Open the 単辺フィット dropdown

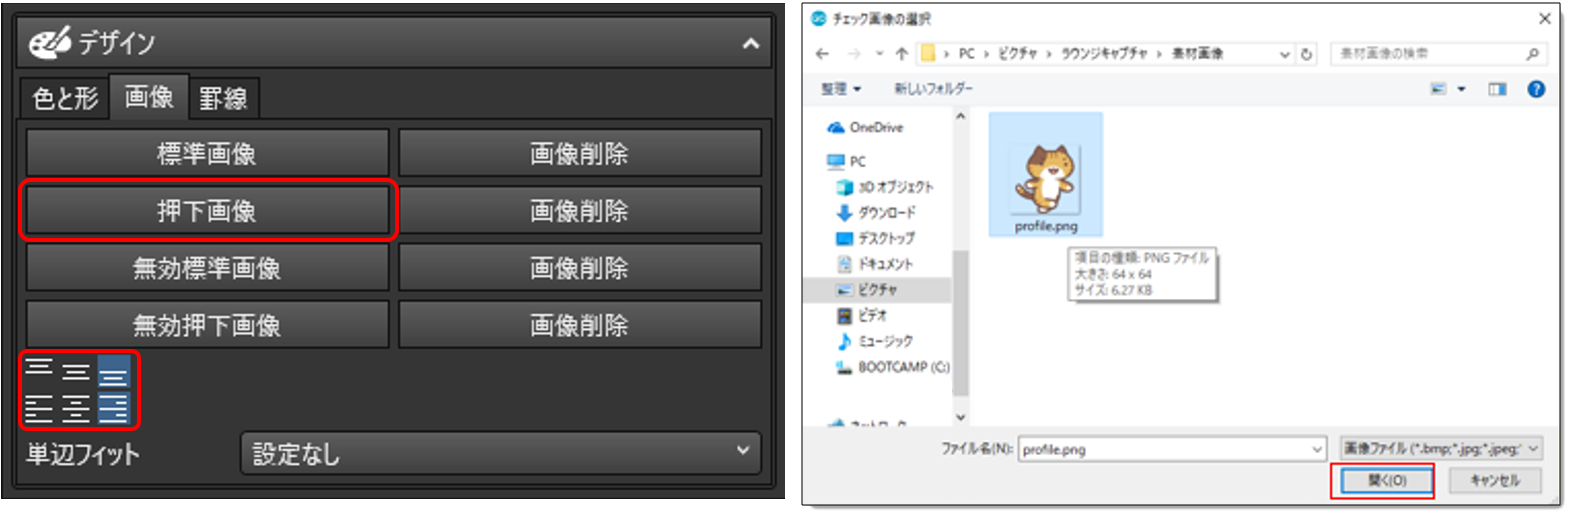coord(500,453)
